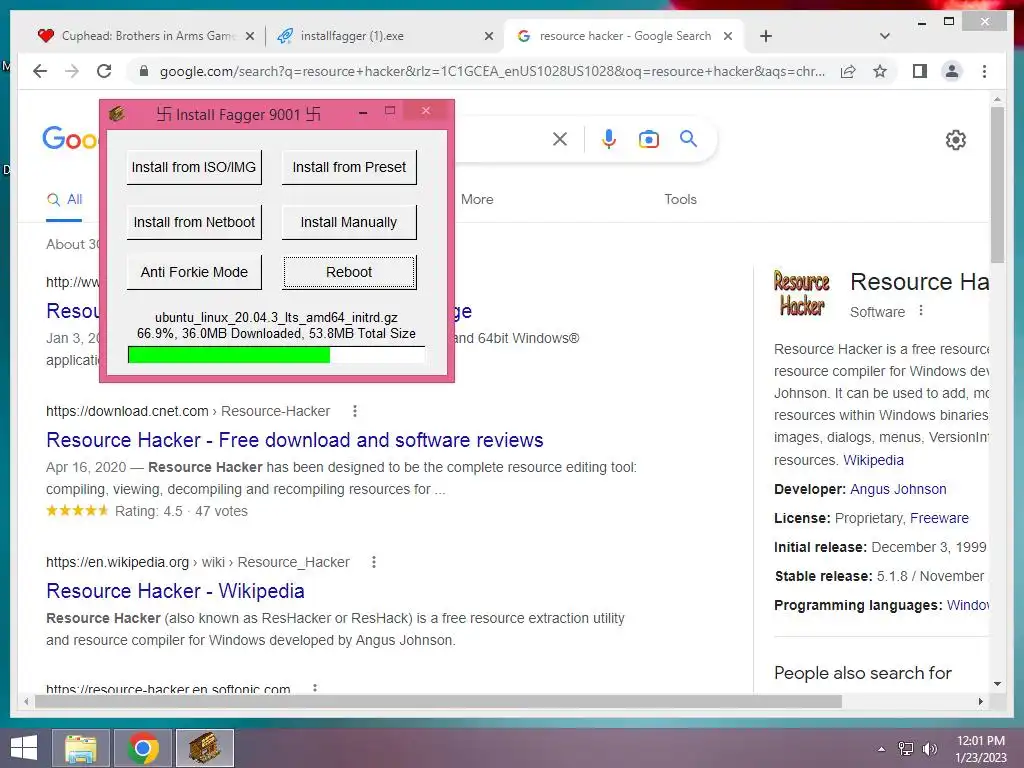Click the Google logo
The height and width of the screenshot is (768, 1024).
71,138
